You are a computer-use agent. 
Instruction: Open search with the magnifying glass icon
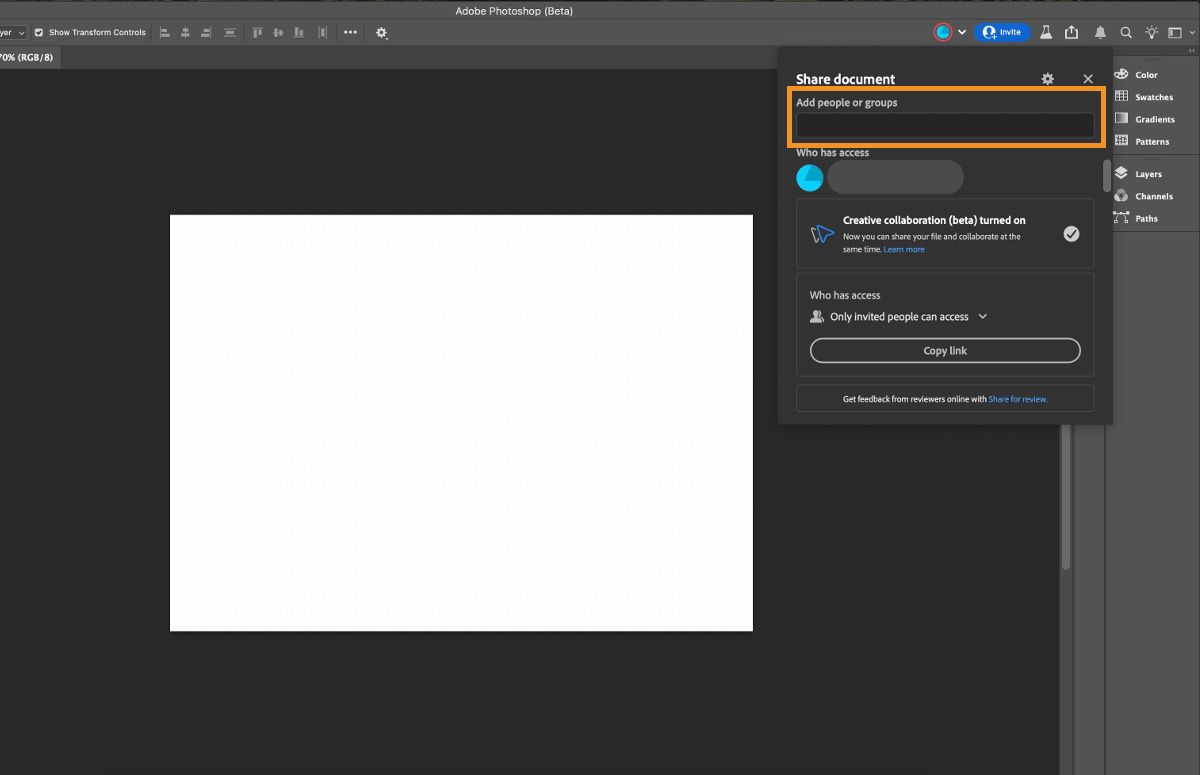1125,32
